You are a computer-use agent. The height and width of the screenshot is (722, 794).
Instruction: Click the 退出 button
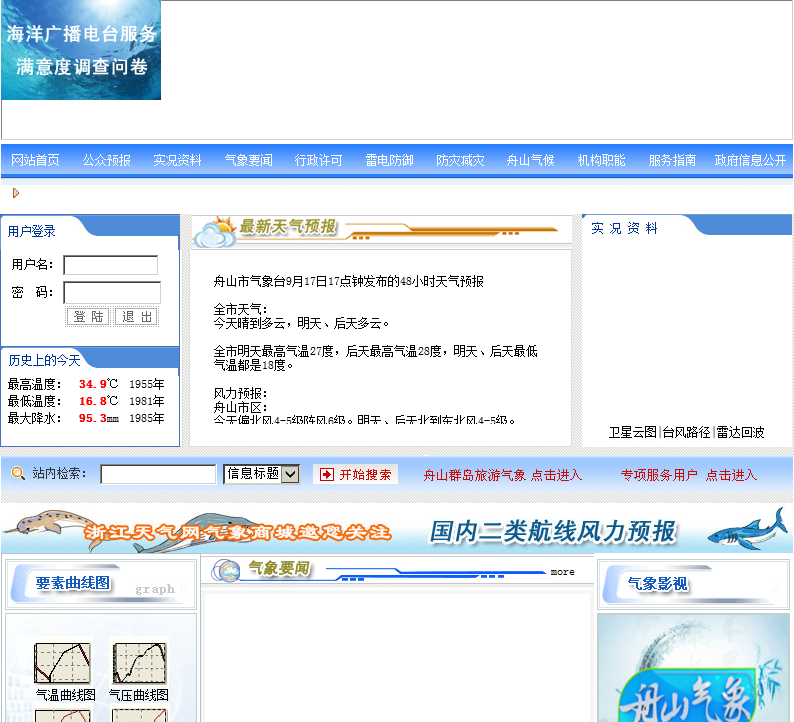[137, 317]
